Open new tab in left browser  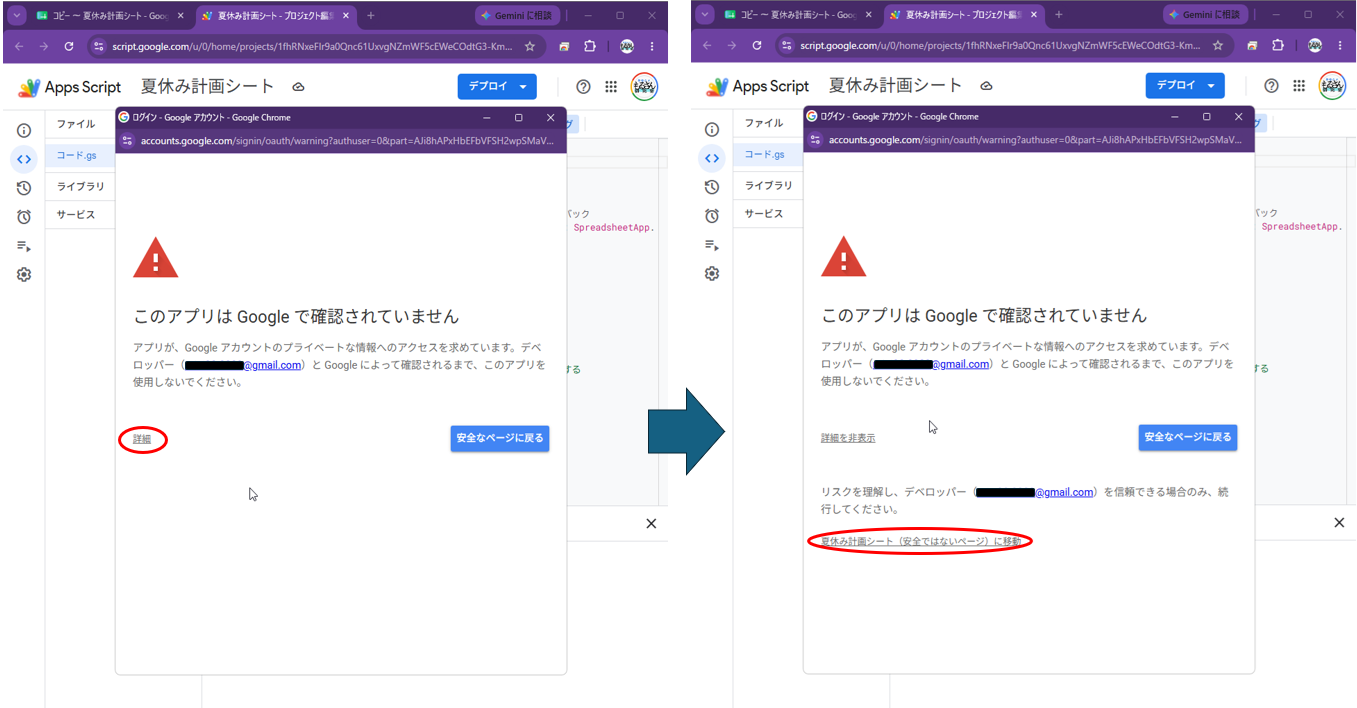point(371,16)
